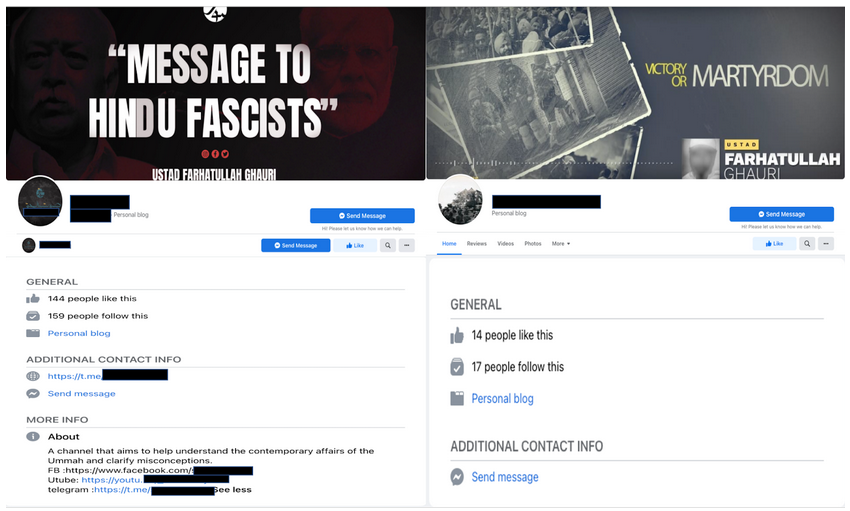850x511 pixels.
Task: Click Send Message button on right page
Action: click(x=781, y=214)
